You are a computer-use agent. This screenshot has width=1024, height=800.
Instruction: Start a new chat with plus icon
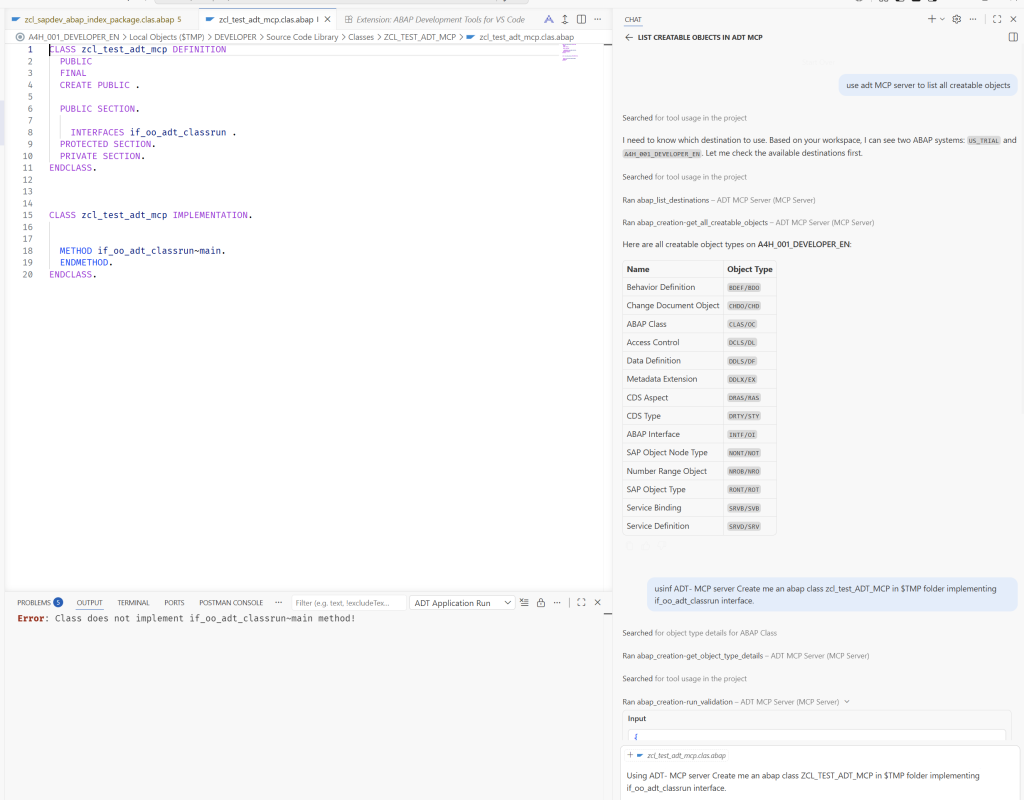pos(932,19)
